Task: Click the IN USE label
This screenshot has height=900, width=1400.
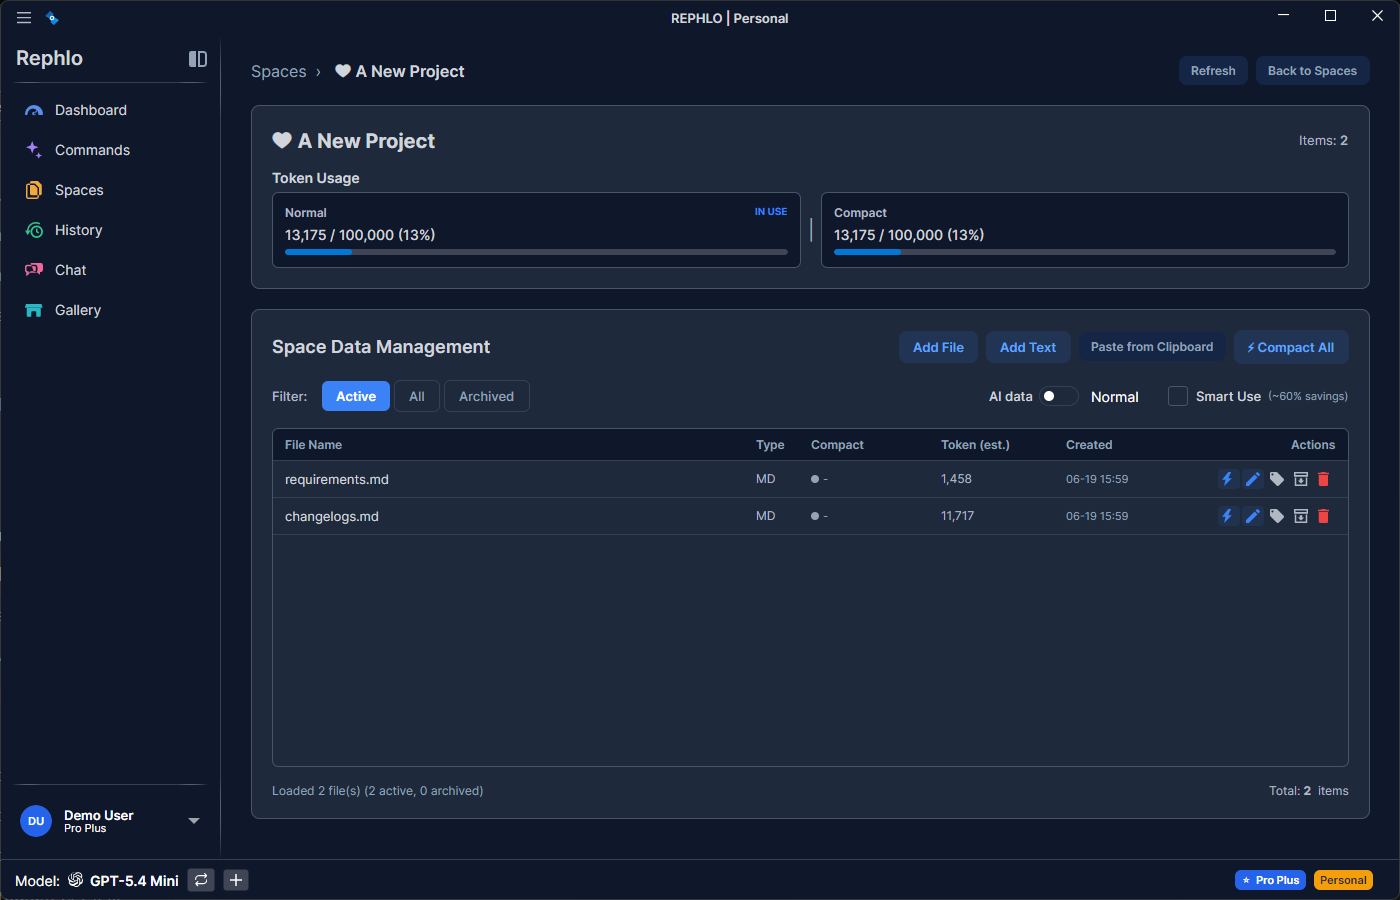Action: click(x=771, y=212)
